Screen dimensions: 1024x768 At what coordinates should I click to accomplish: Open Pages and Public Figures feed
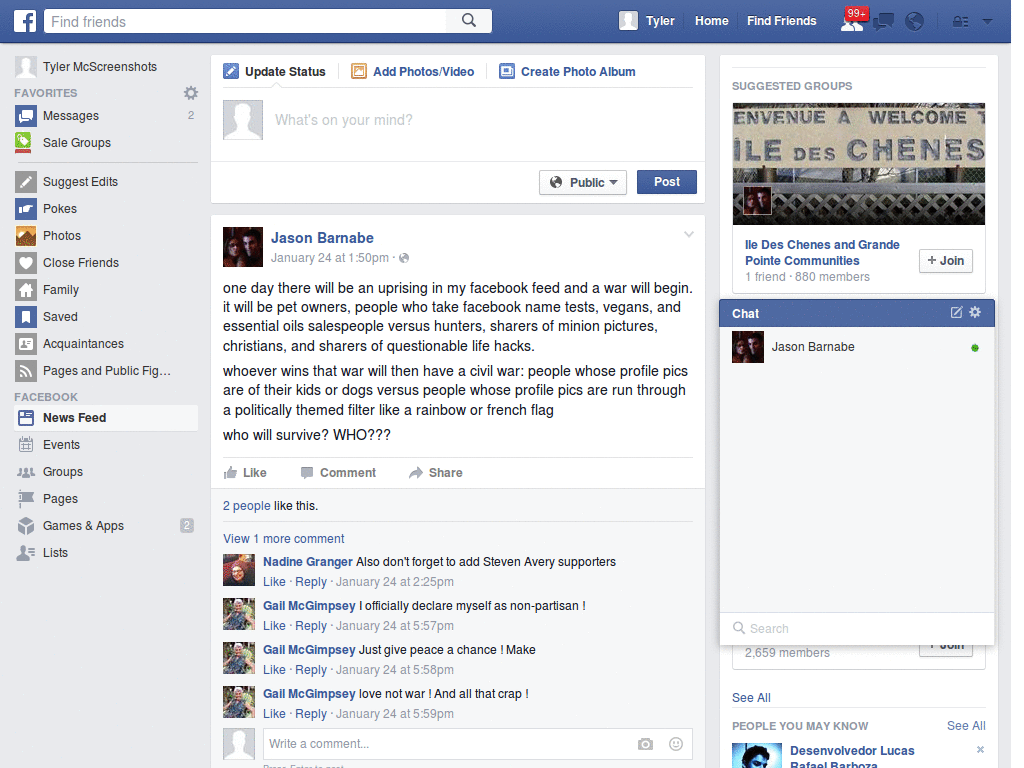[106, 370]
